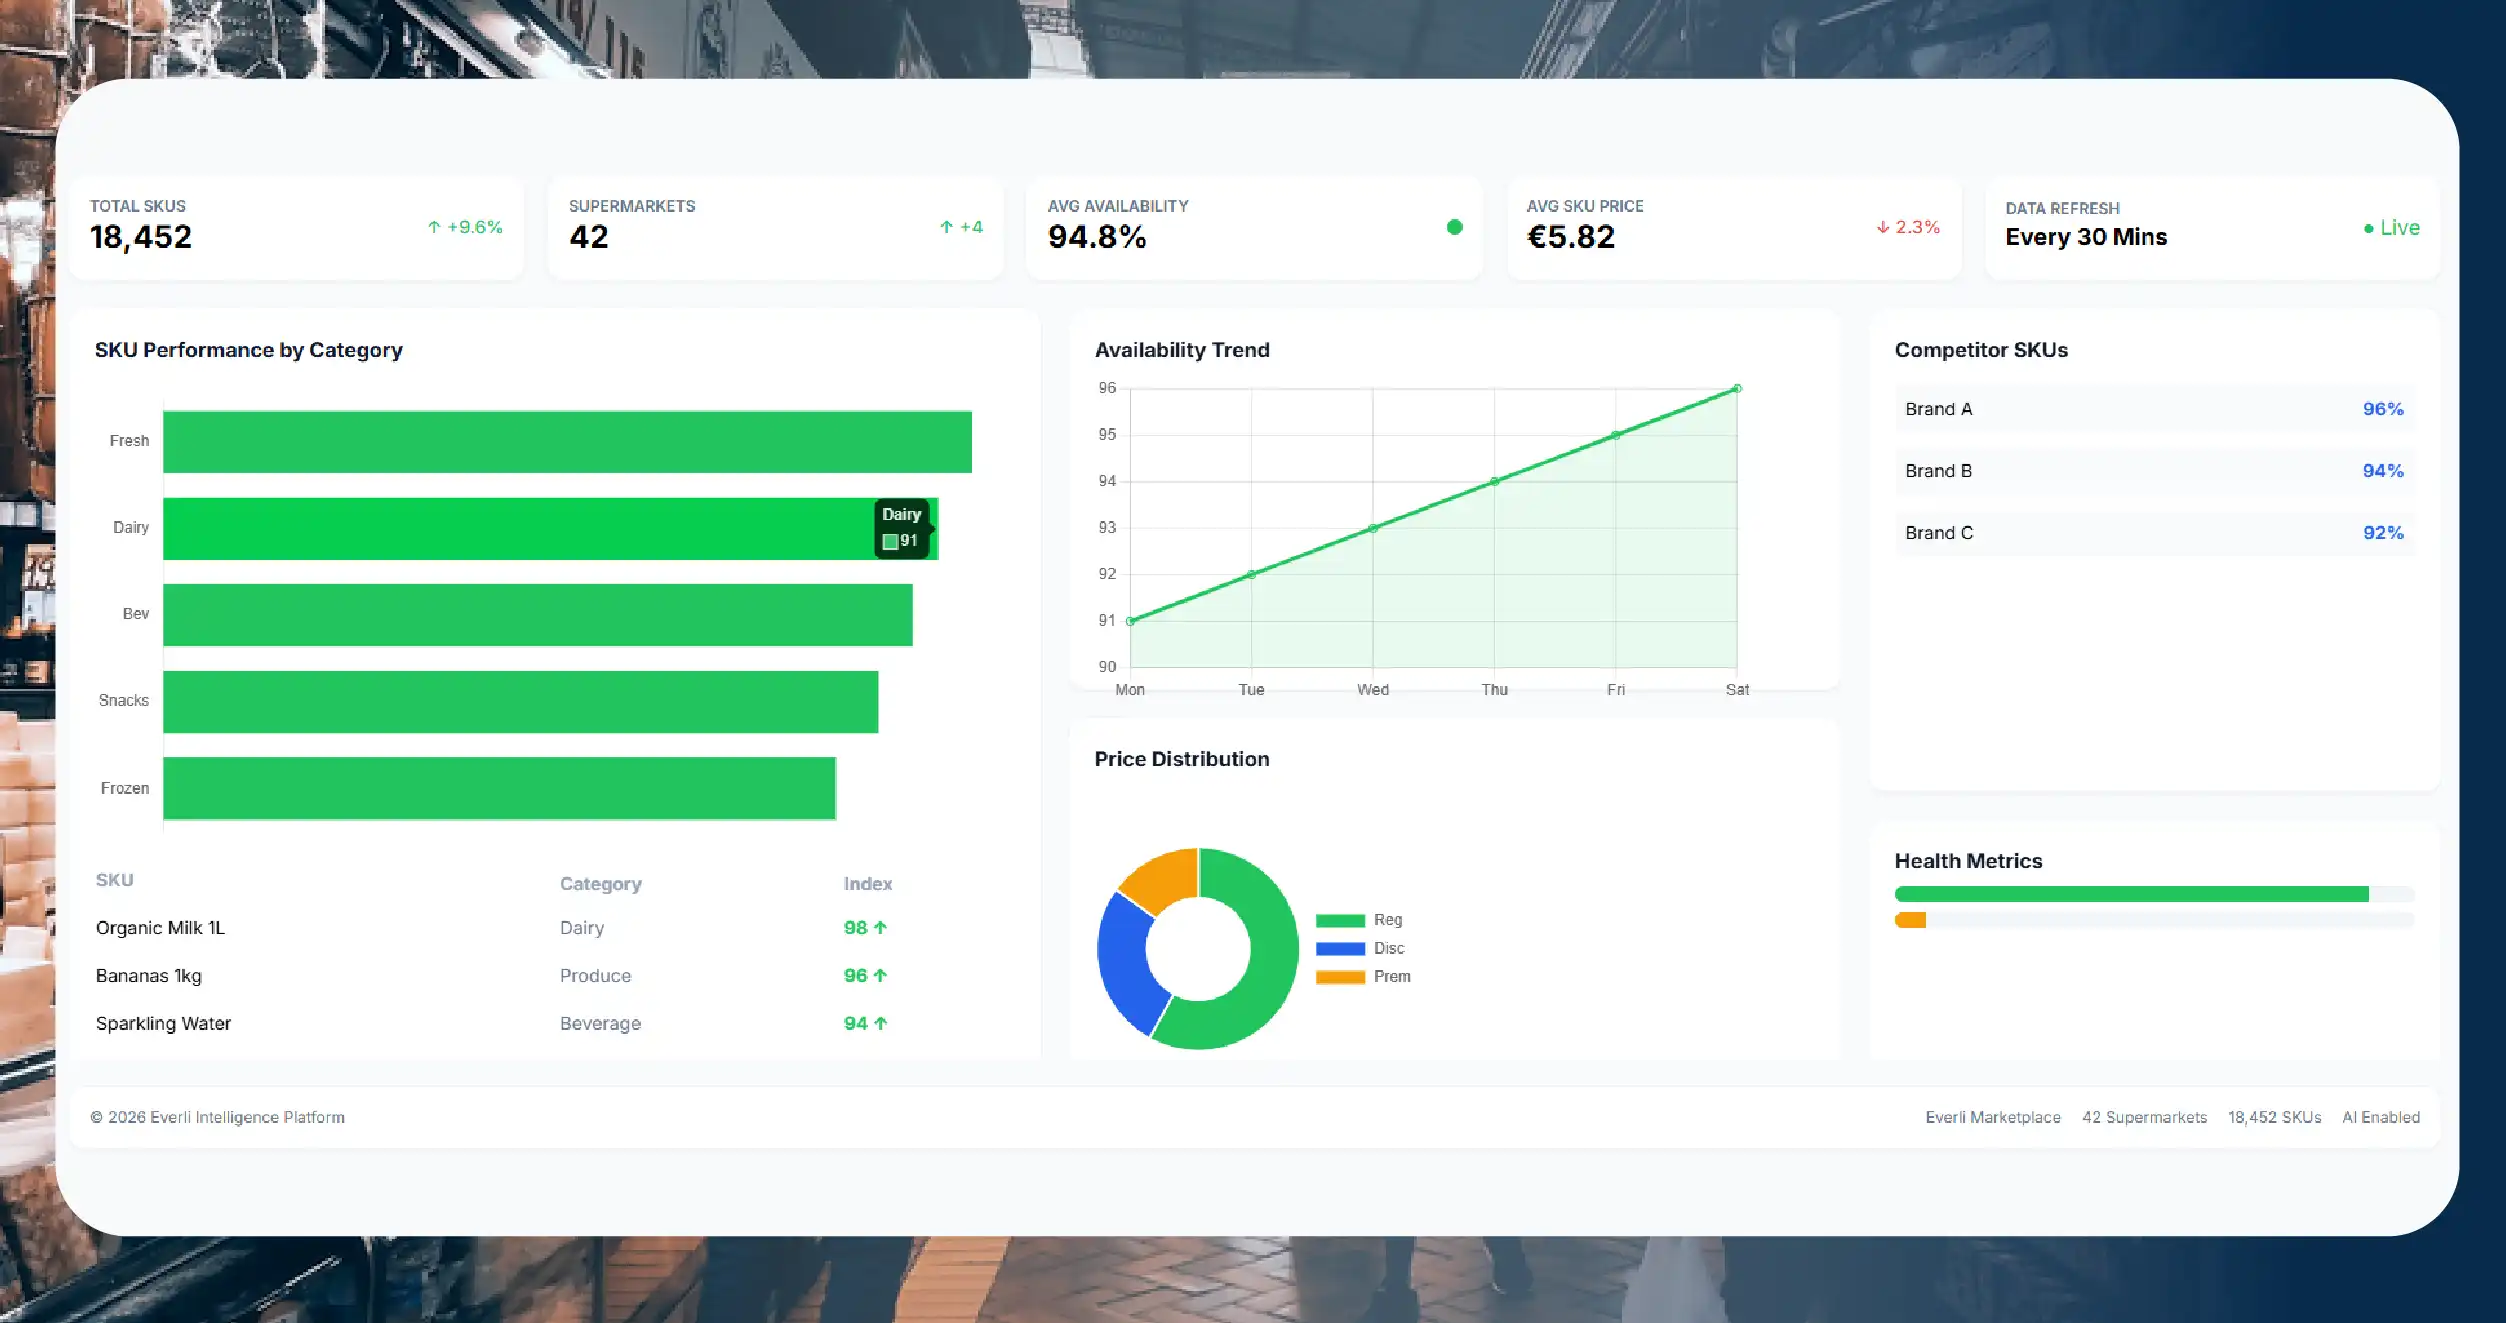Click the up arrow beside +4 supermarkets
Screen dimensions: 2506x1323
pos(946,227)
